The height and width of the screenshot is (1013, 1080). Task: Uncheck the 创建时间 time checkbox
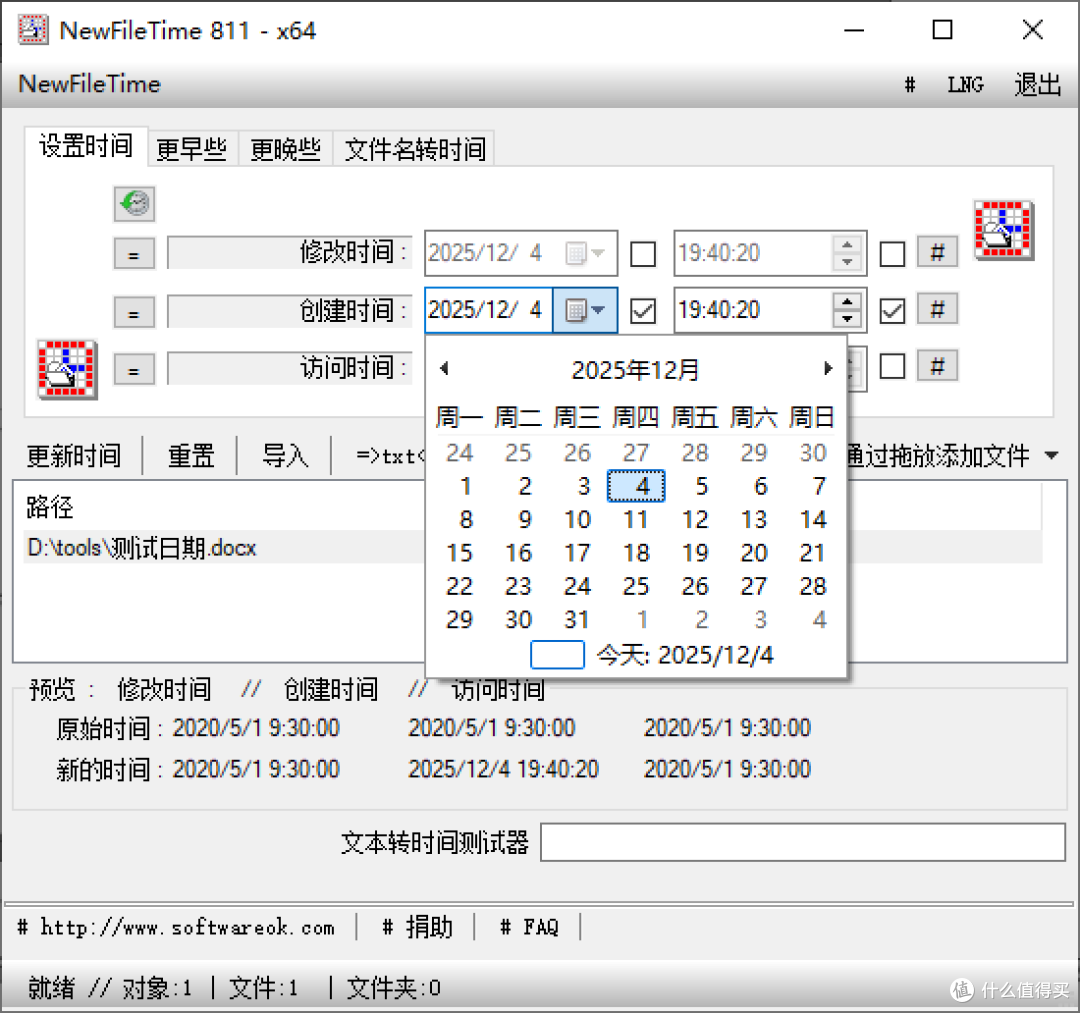892,311
